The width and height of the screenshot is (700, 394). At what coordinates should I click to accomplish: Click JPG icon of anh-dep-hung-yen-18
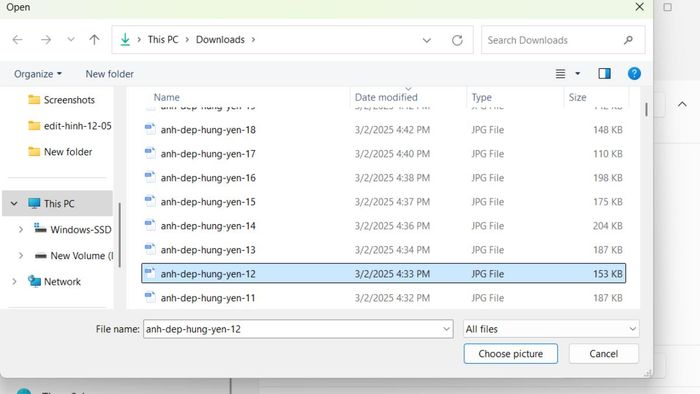pos(150,129)
